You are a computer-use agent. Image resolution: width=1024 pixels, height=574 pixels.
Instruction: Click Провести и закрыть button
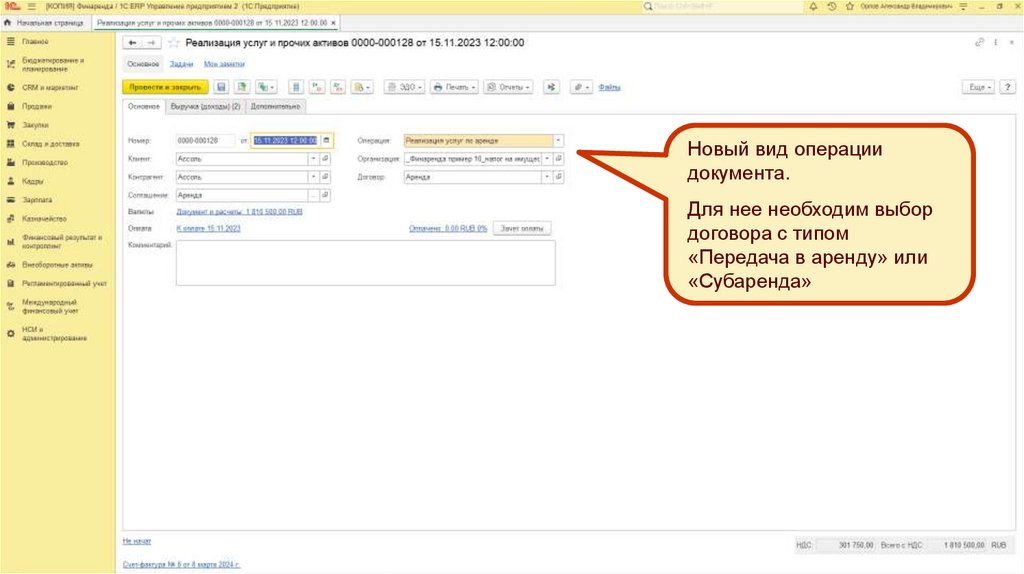point(164,88)
